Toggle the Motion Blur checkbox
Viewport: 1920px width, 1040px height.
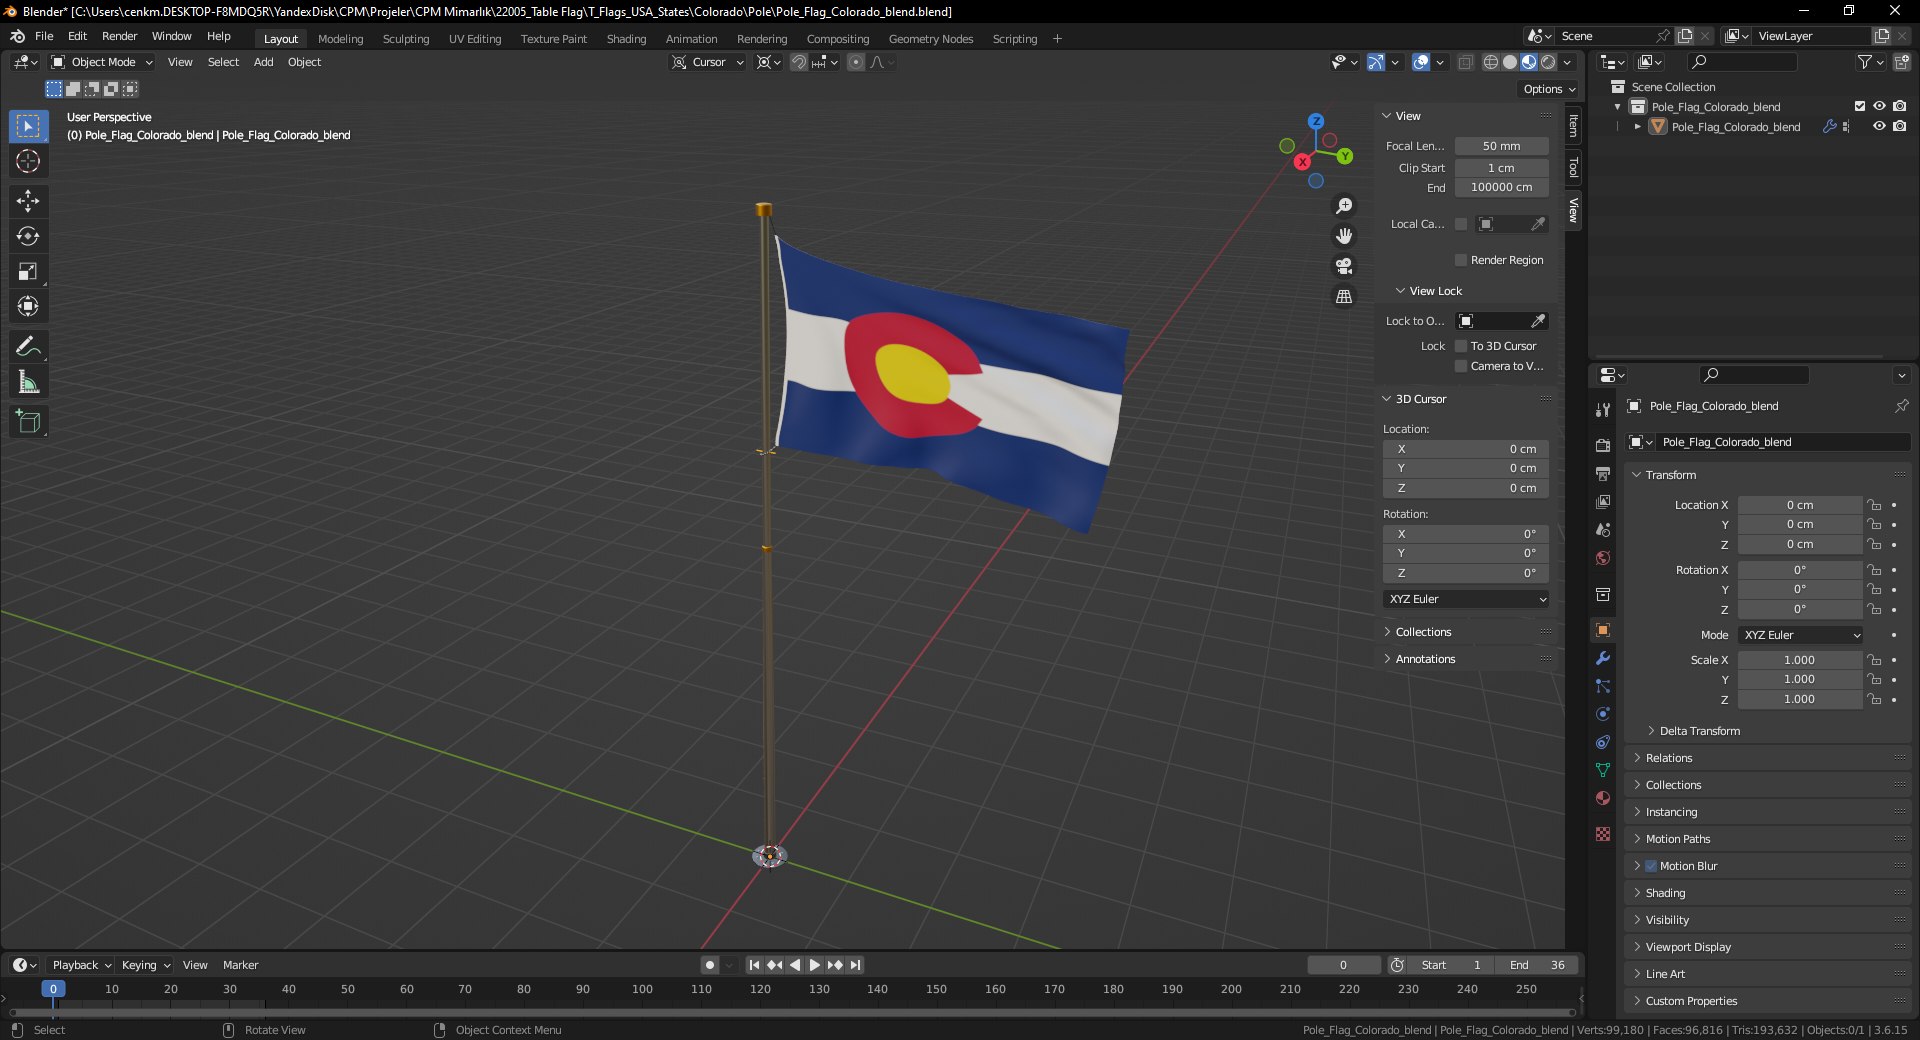[x=1651, y=866]
